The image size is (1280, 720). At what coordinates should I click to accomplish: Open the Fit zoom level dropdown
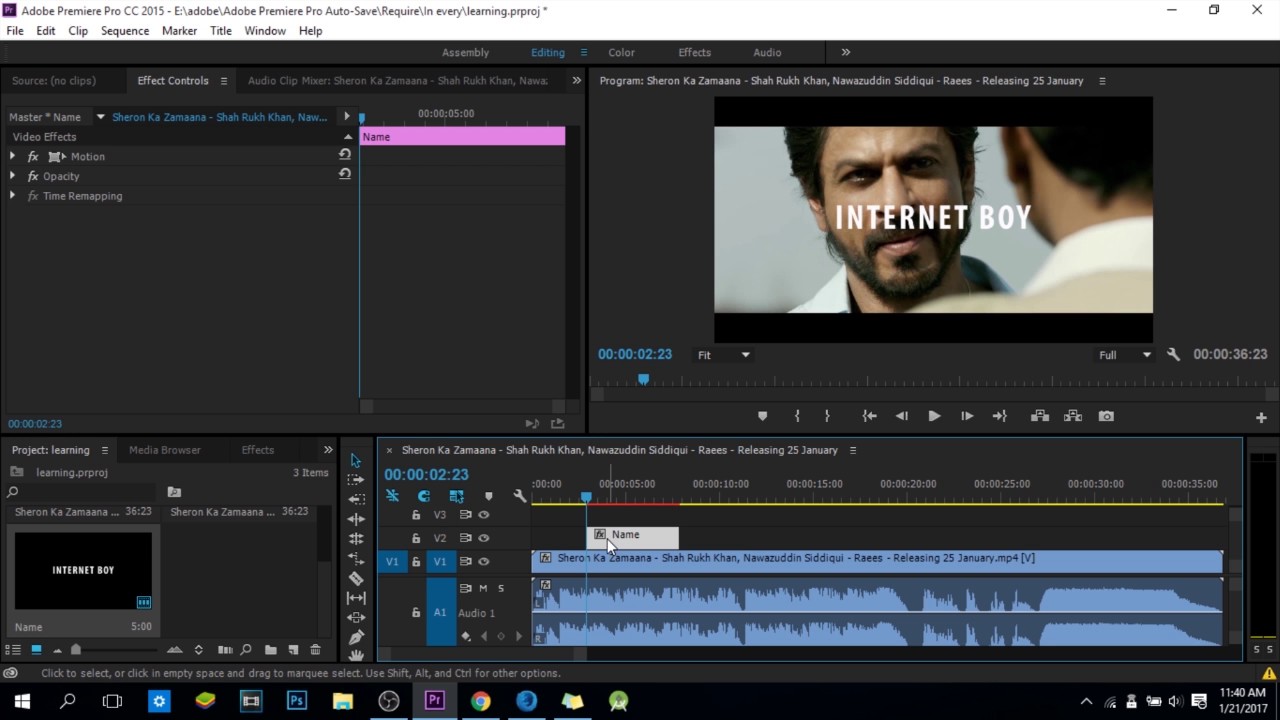[723, 355]
